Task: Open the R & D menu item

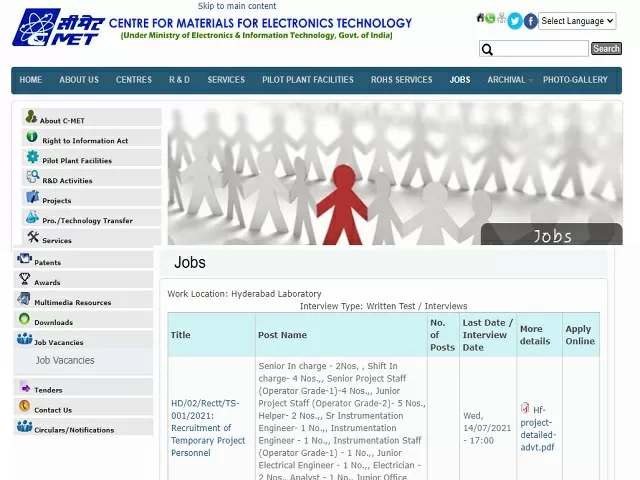Action: tap(179, 80)
